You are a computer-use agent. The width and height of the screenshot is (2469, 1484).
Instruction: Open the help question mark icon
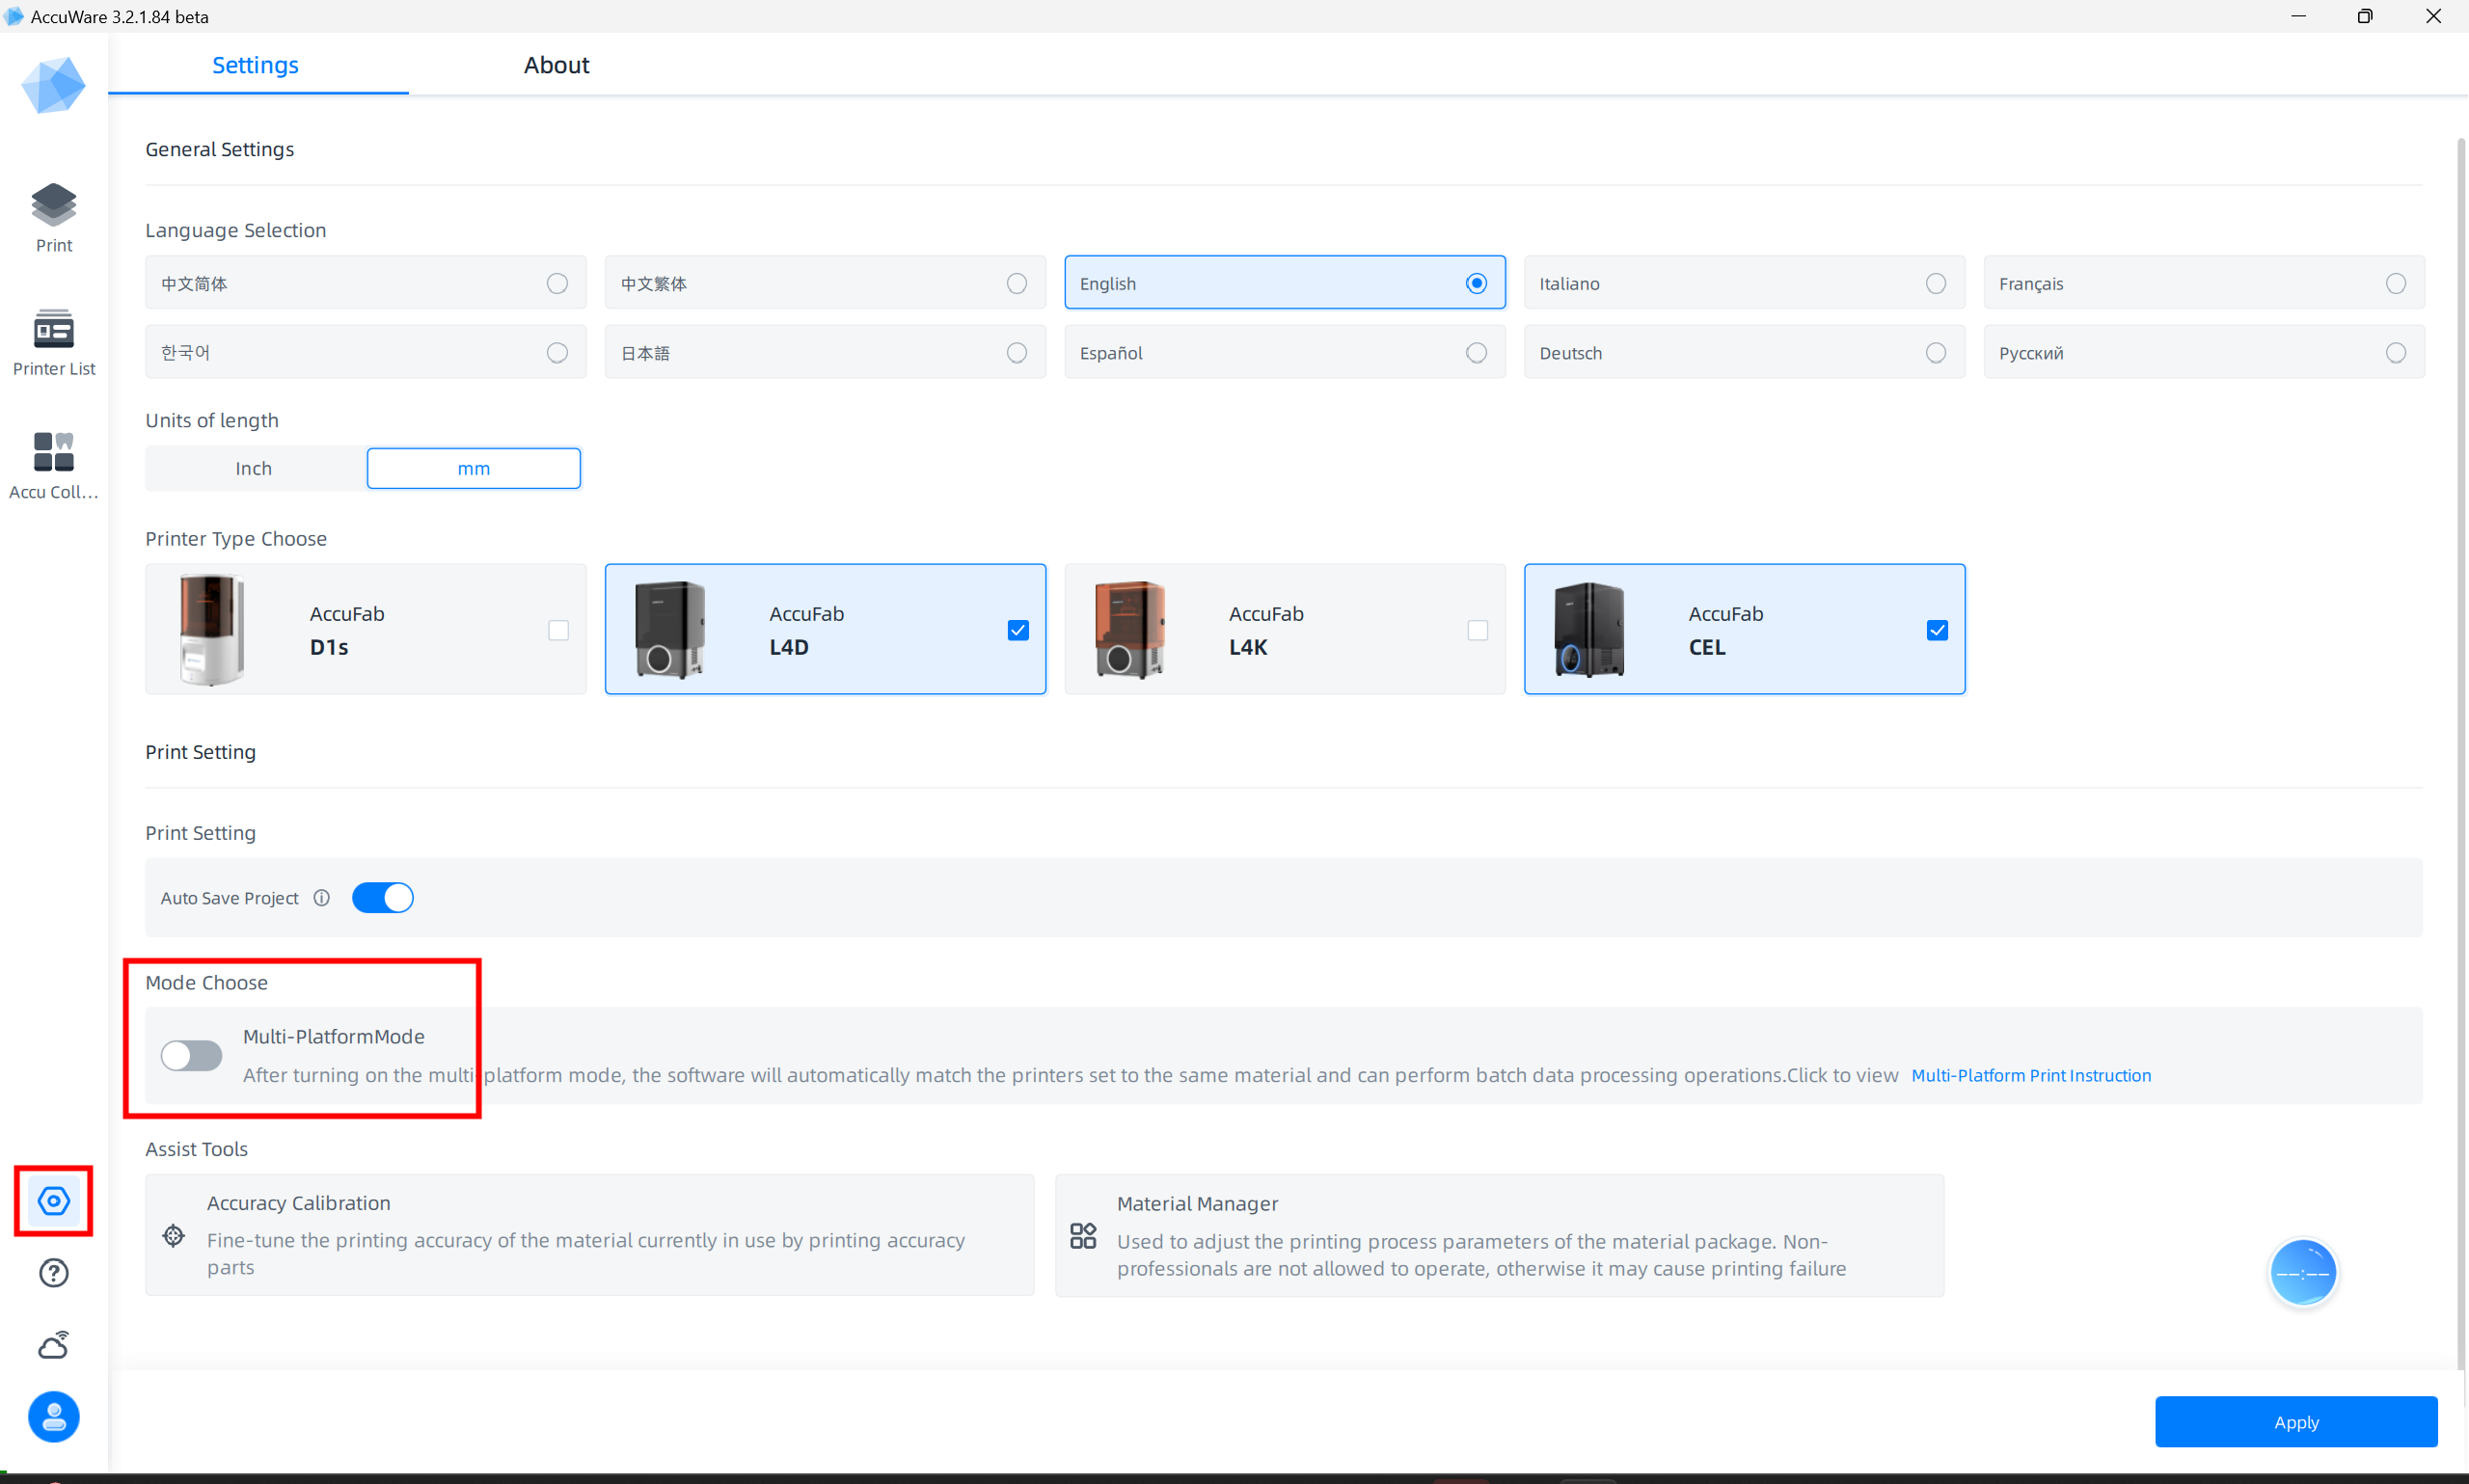pyautogui.click(x=53, y=1272)
